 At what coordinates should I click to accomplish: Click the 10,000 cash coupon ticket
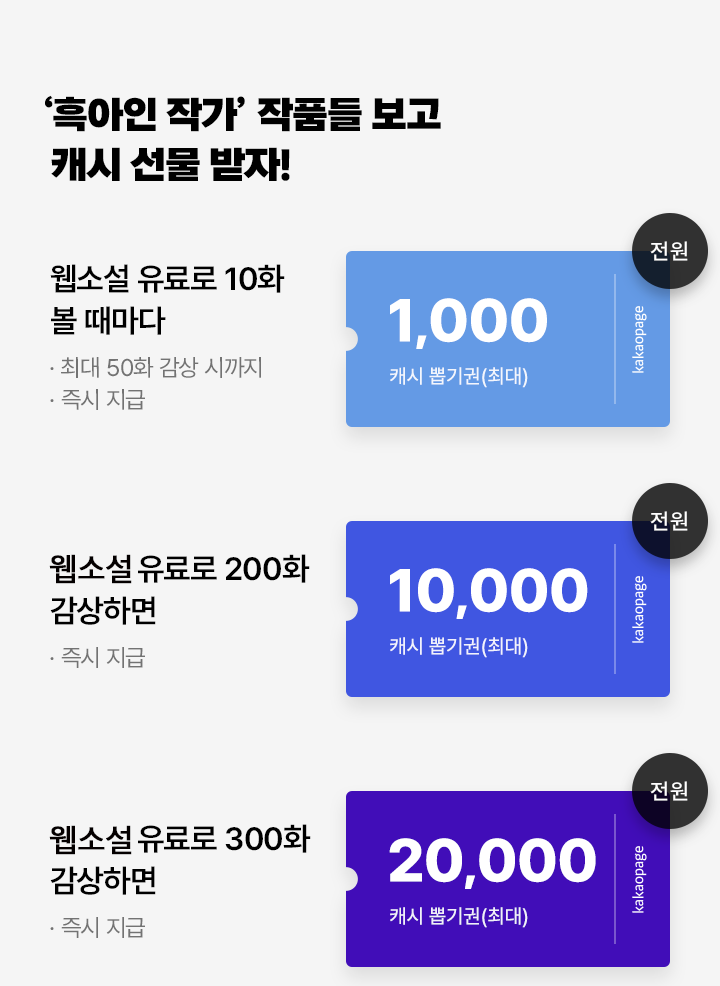(508, 609)
